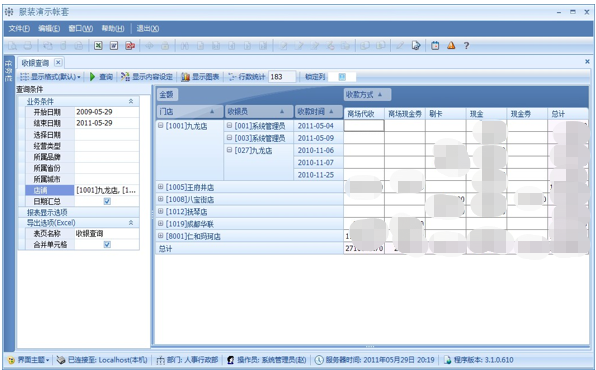Sort by 门店 column header
596x370 pixels.
coord(190,111)
